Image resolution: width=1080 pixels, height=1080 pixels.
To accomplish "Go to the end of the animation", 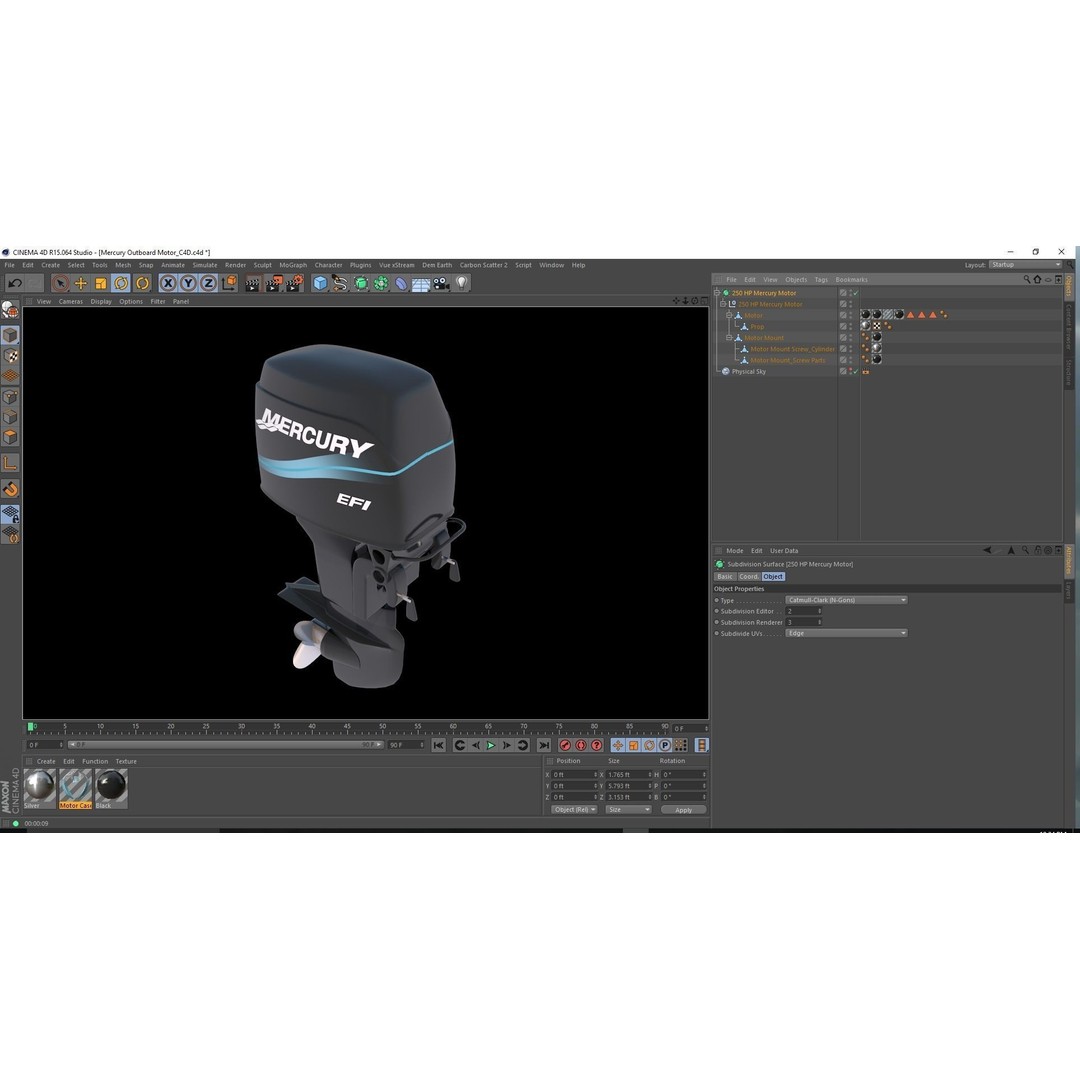I will pyautogui.click(x=543, y=745).
